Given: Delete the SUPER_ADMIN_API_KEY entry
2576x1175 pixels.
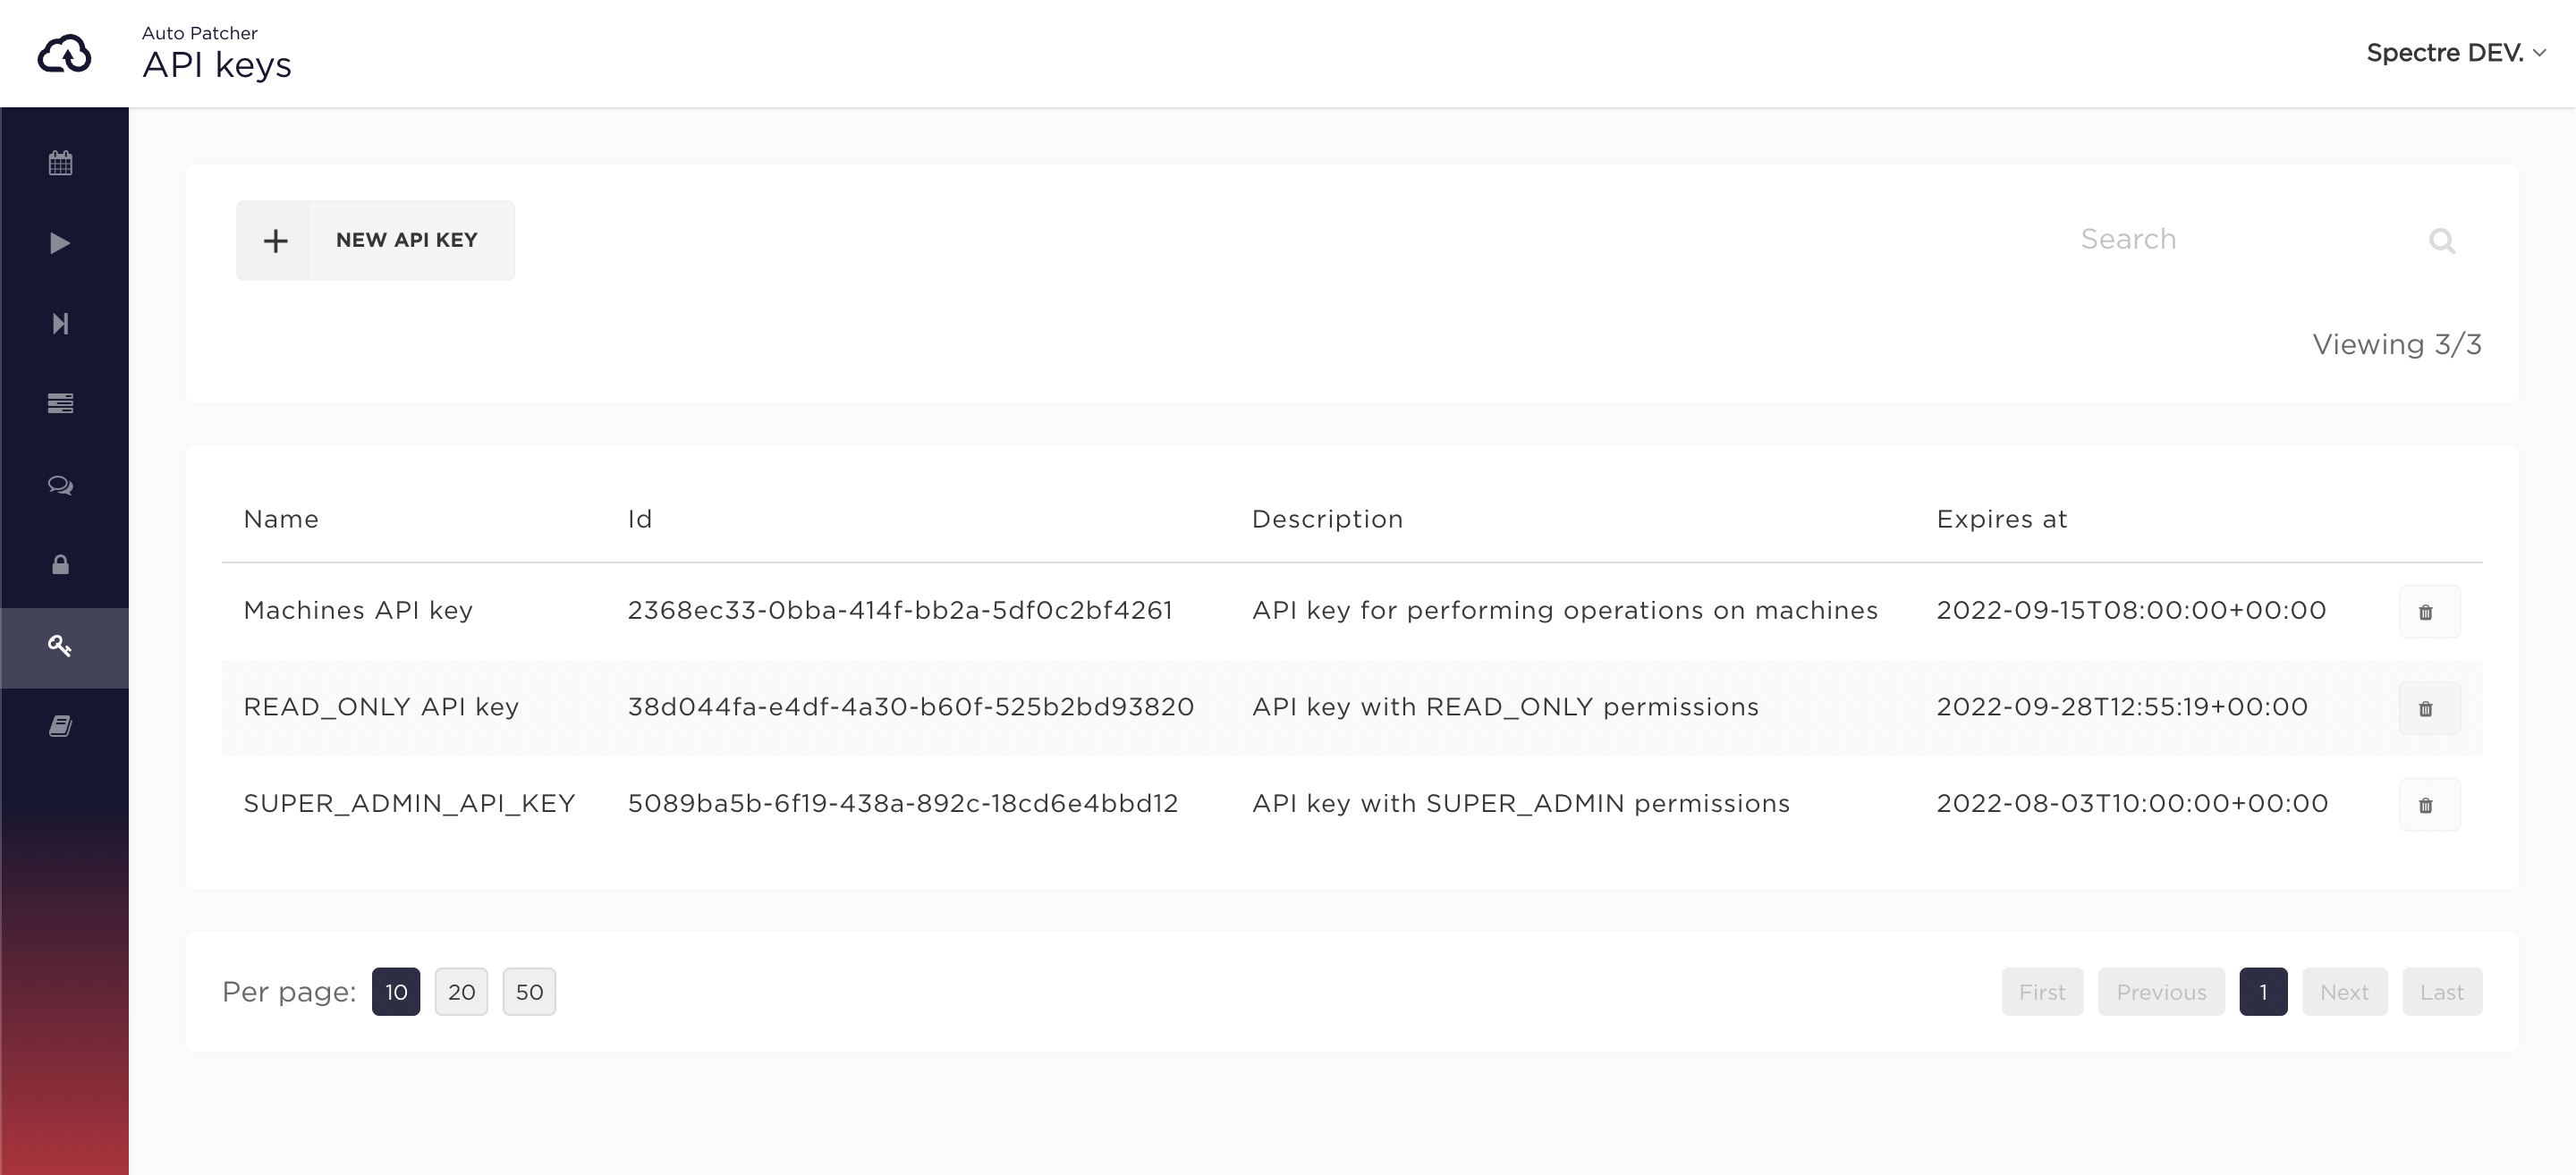Looking at the screenshot, I should (2427, 804).
